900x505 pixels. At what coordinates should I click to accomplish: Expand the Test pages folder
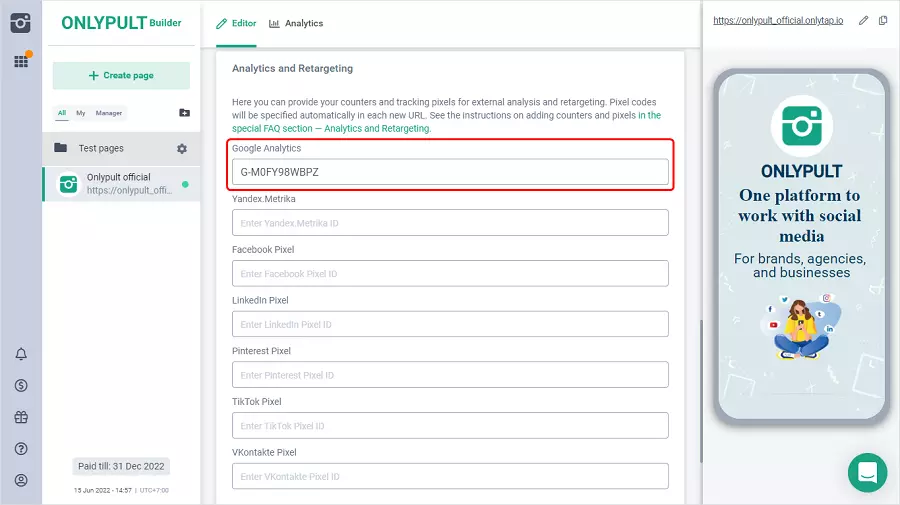tap(100, 148)
